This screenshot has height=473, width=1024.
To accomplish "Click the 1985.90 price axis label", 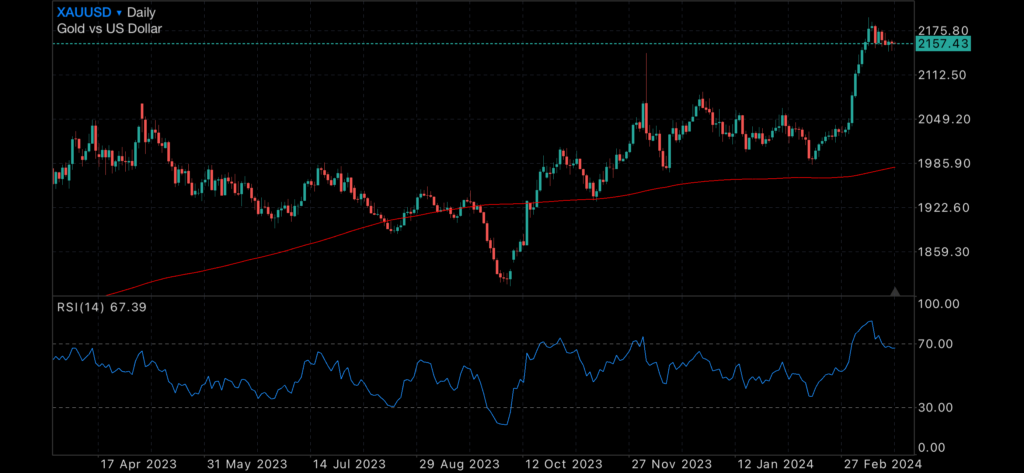I will click(x=942, y=163).
